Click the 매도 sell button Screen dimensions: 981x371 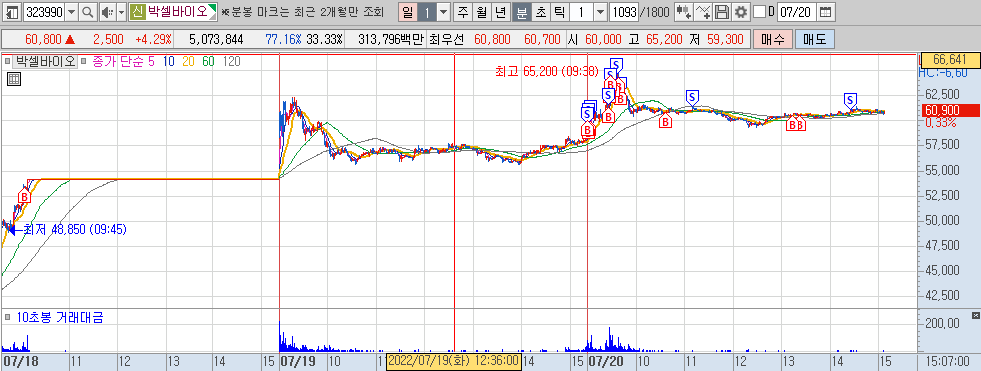coord(815,39)
